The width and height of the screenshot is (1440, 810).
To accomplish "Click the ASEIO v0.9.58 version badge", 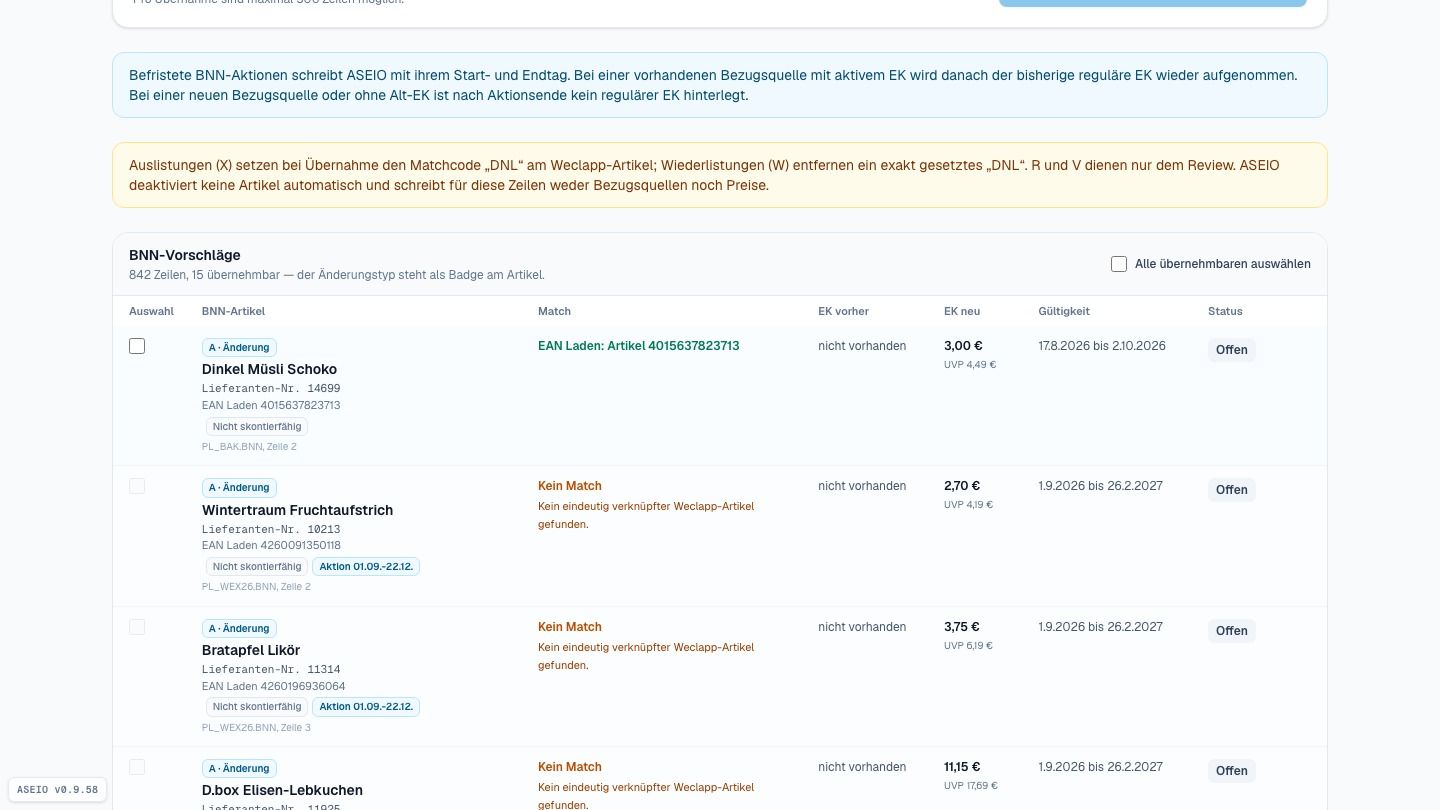I will pyautogui.click(x=57, y=790).
